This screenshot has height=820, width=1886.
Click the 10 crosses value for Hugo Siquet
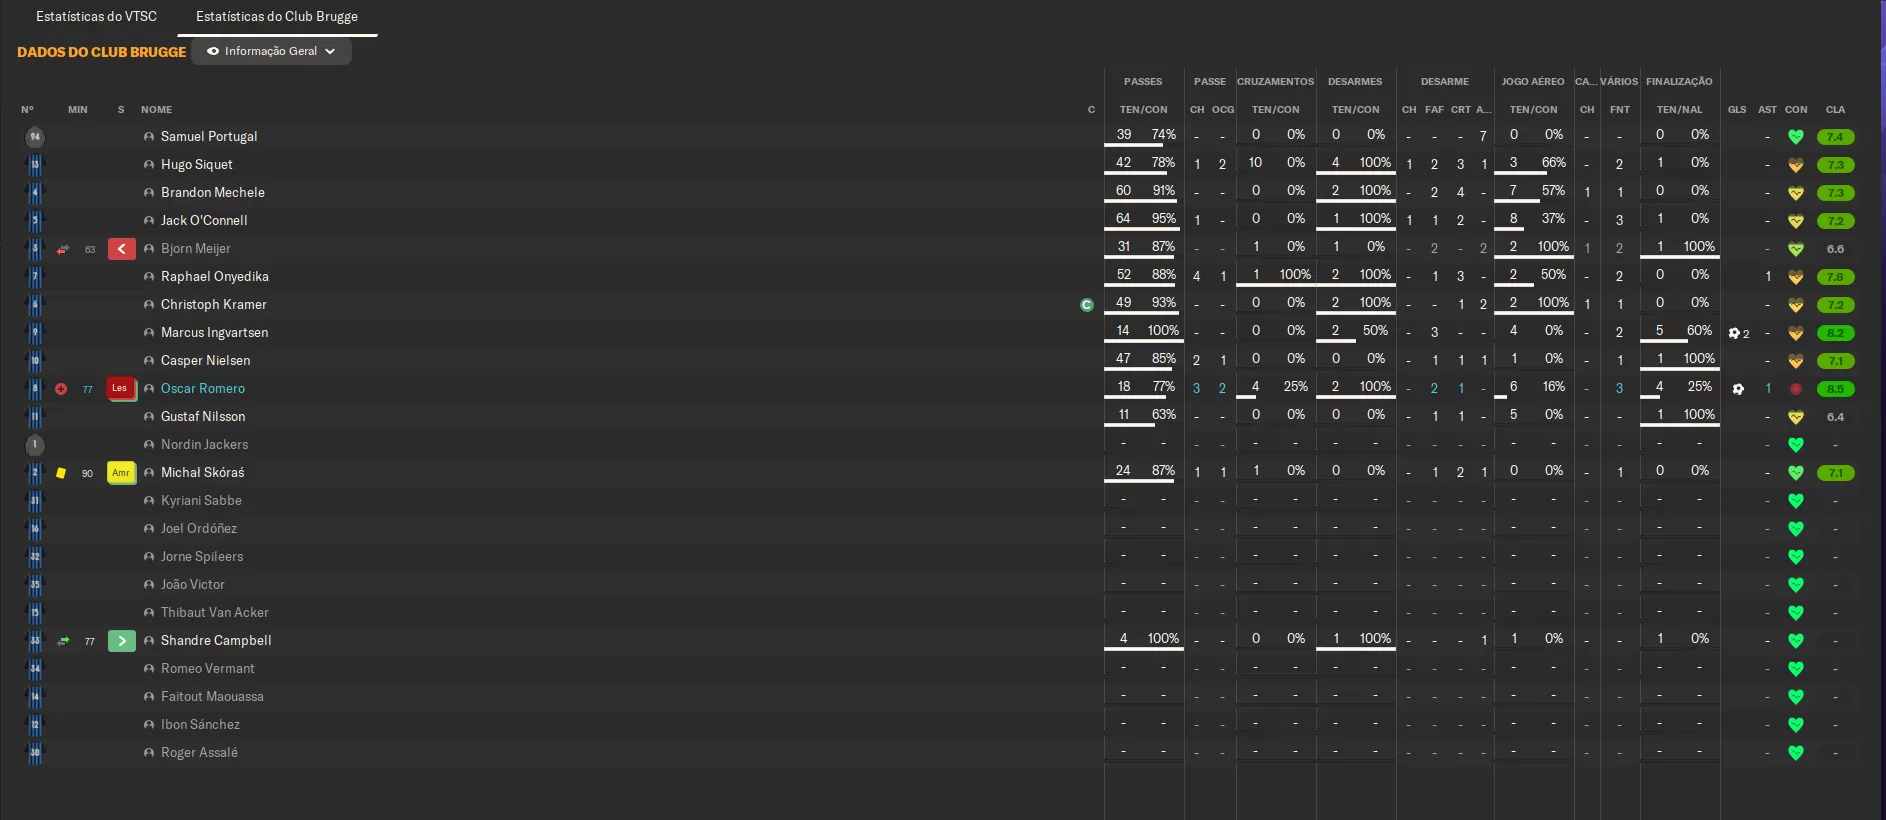[1256, 163]
